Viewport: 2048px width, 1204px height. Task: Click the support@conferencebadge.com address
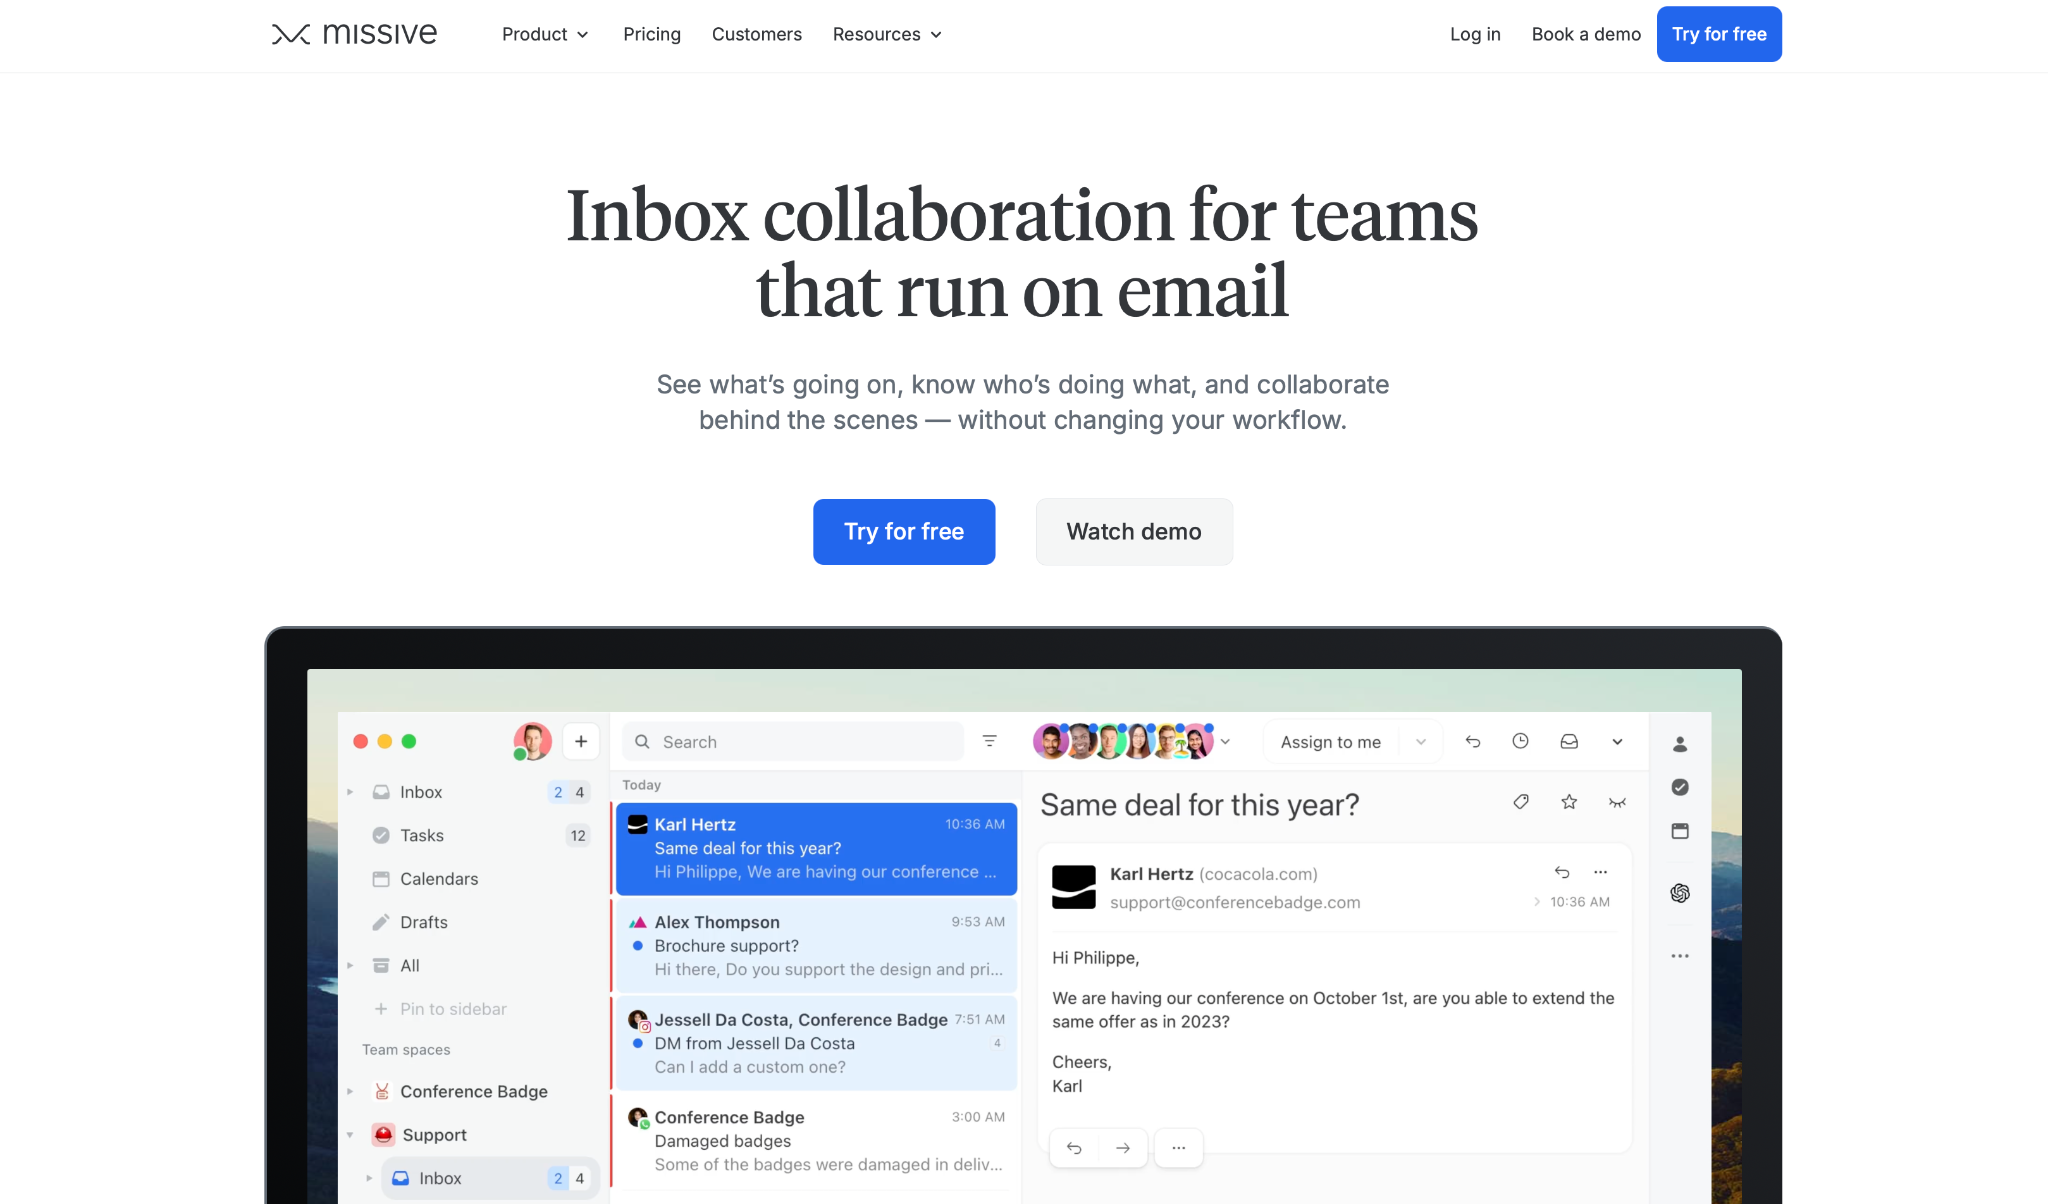[x=1235, y=902]
